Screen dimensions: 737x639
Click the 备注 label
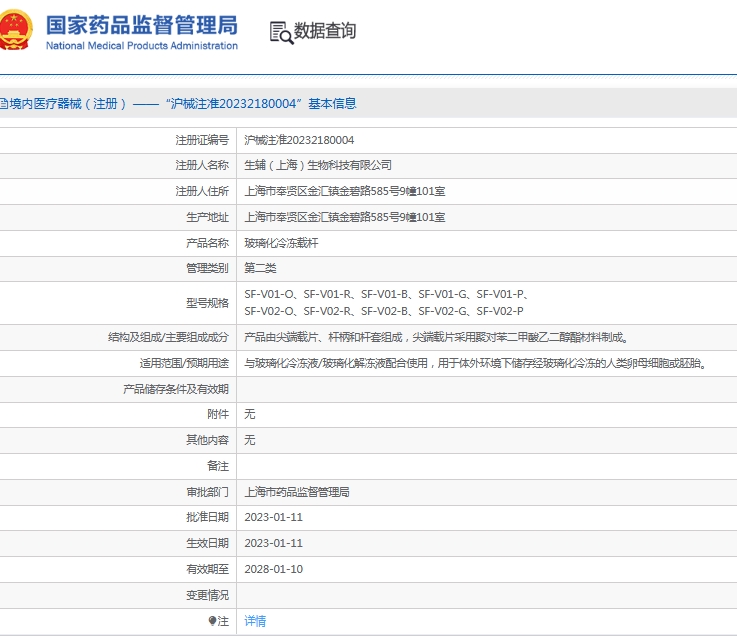coord(218,466)
